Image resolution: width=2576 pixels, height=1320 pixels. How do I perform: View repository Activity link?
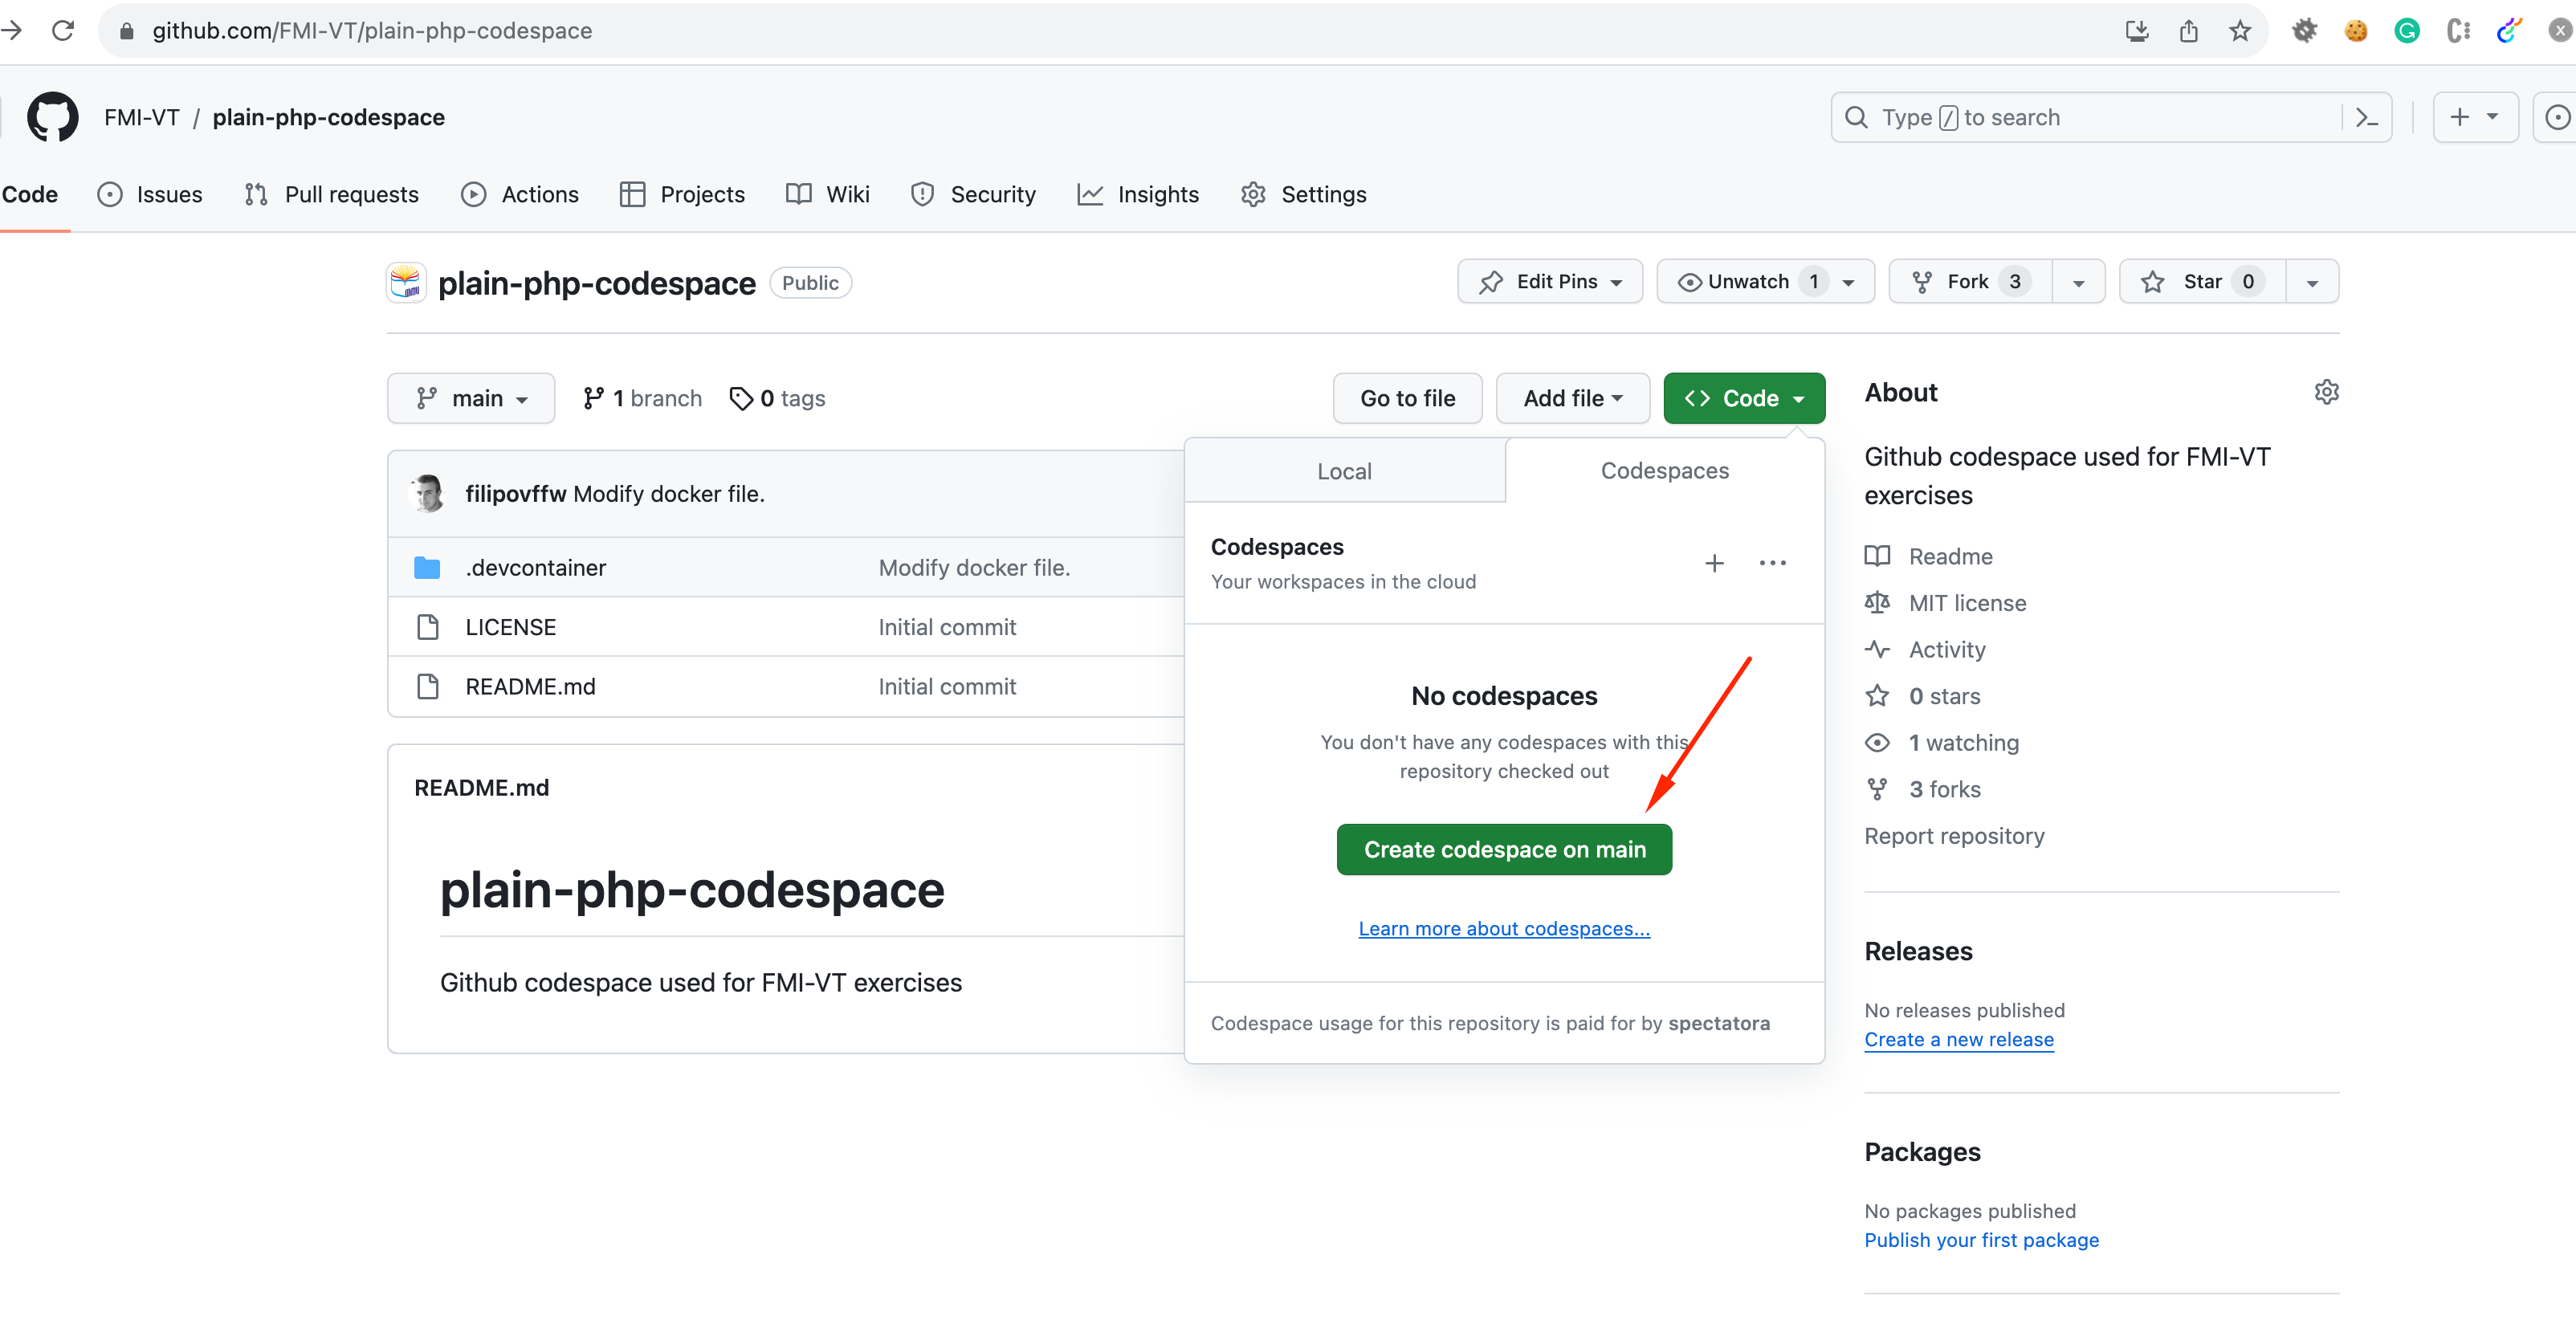[x=1925, y=650]
